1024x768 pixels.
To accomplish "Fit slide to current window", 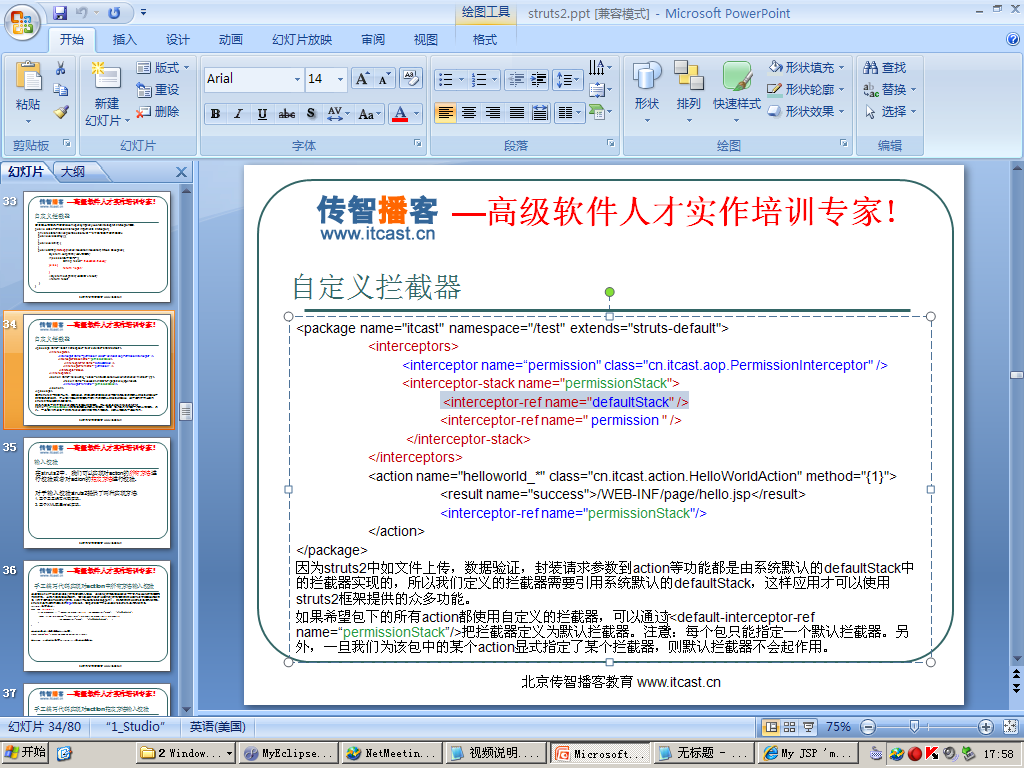I will 1010,726.
